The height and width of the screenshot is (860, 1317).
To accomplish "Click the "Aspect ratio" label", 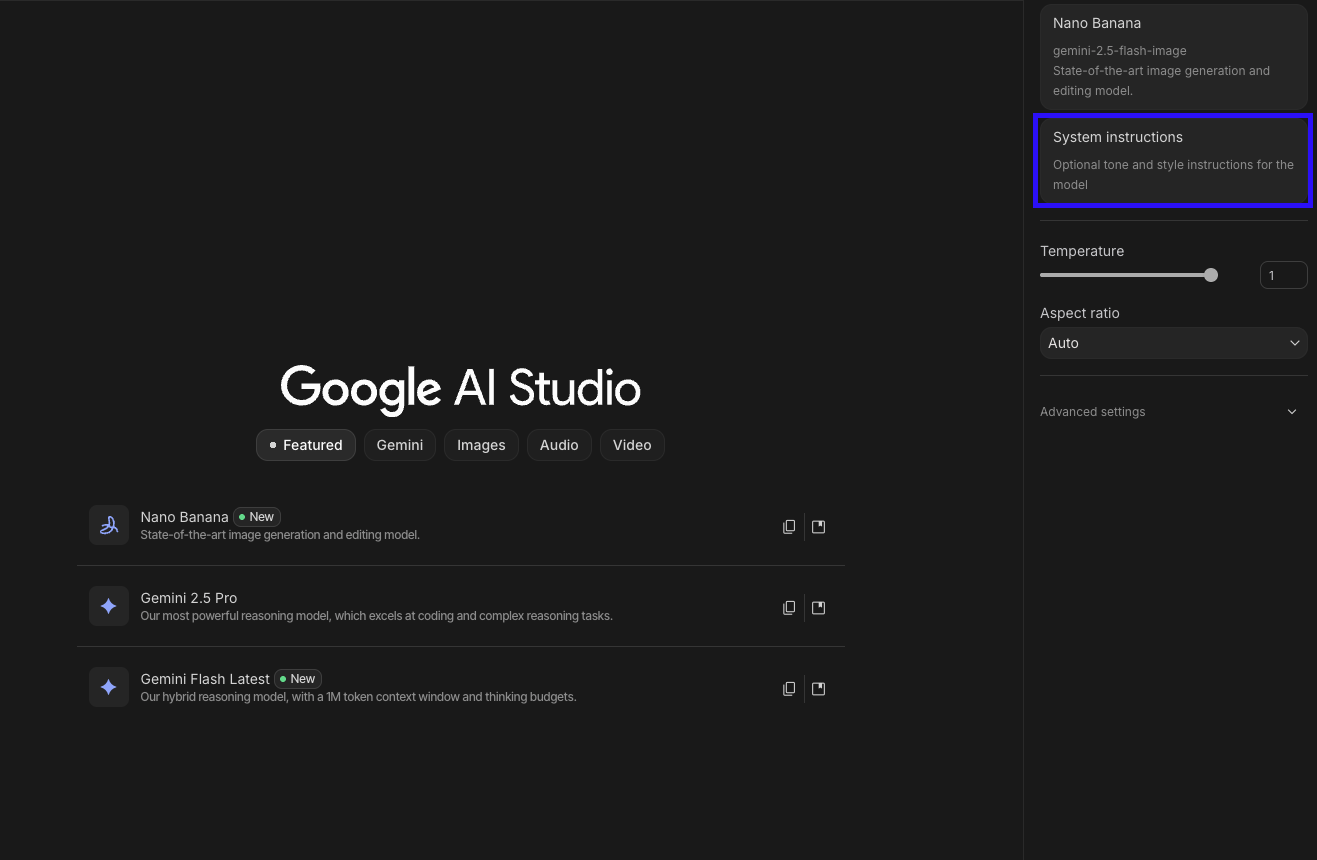I will pyautogui.click(x=1080, y=313).
